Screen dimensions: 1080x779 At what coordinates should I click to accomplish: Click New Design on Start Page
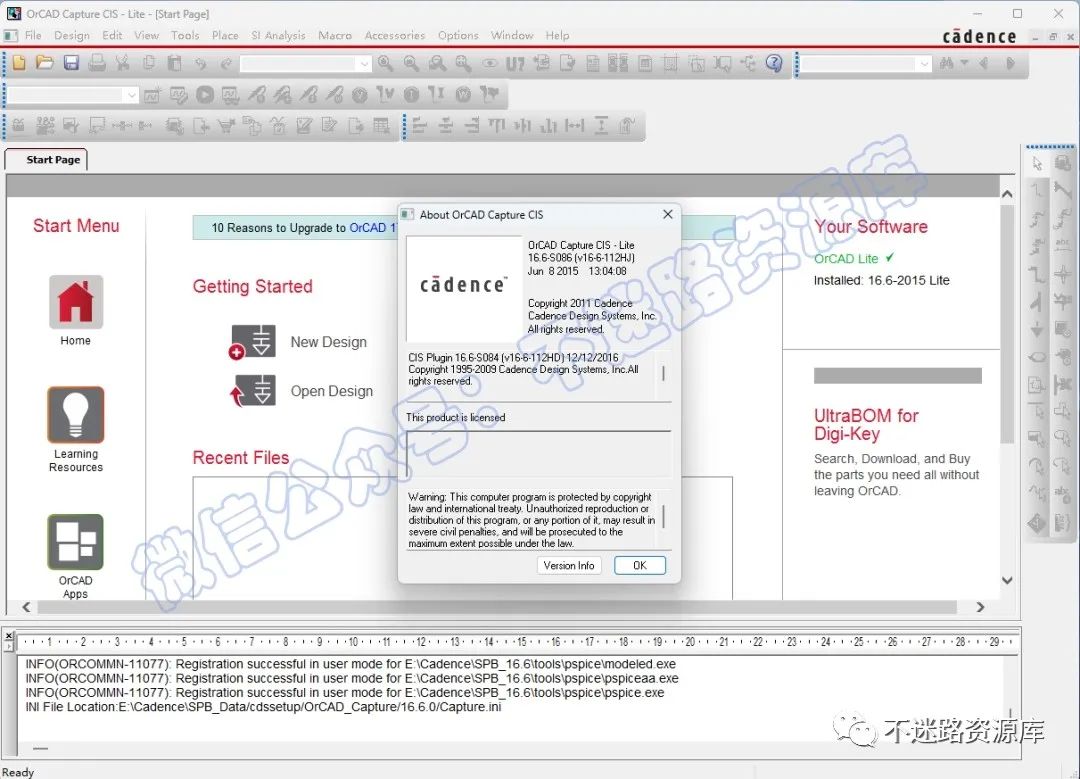point(329,342)
